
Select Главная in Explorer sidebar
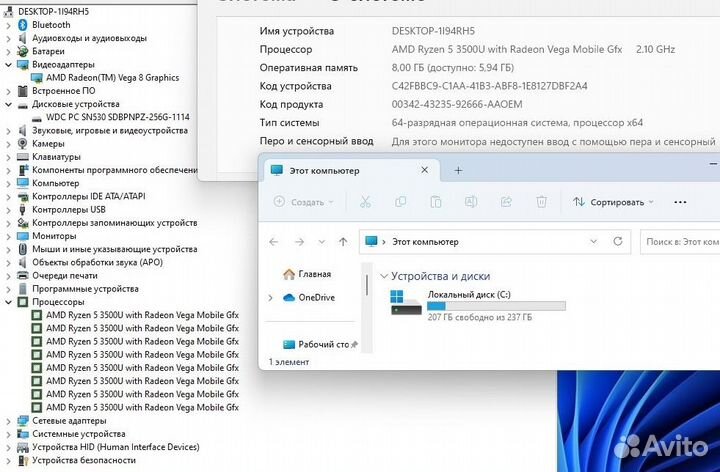[307, 274]
